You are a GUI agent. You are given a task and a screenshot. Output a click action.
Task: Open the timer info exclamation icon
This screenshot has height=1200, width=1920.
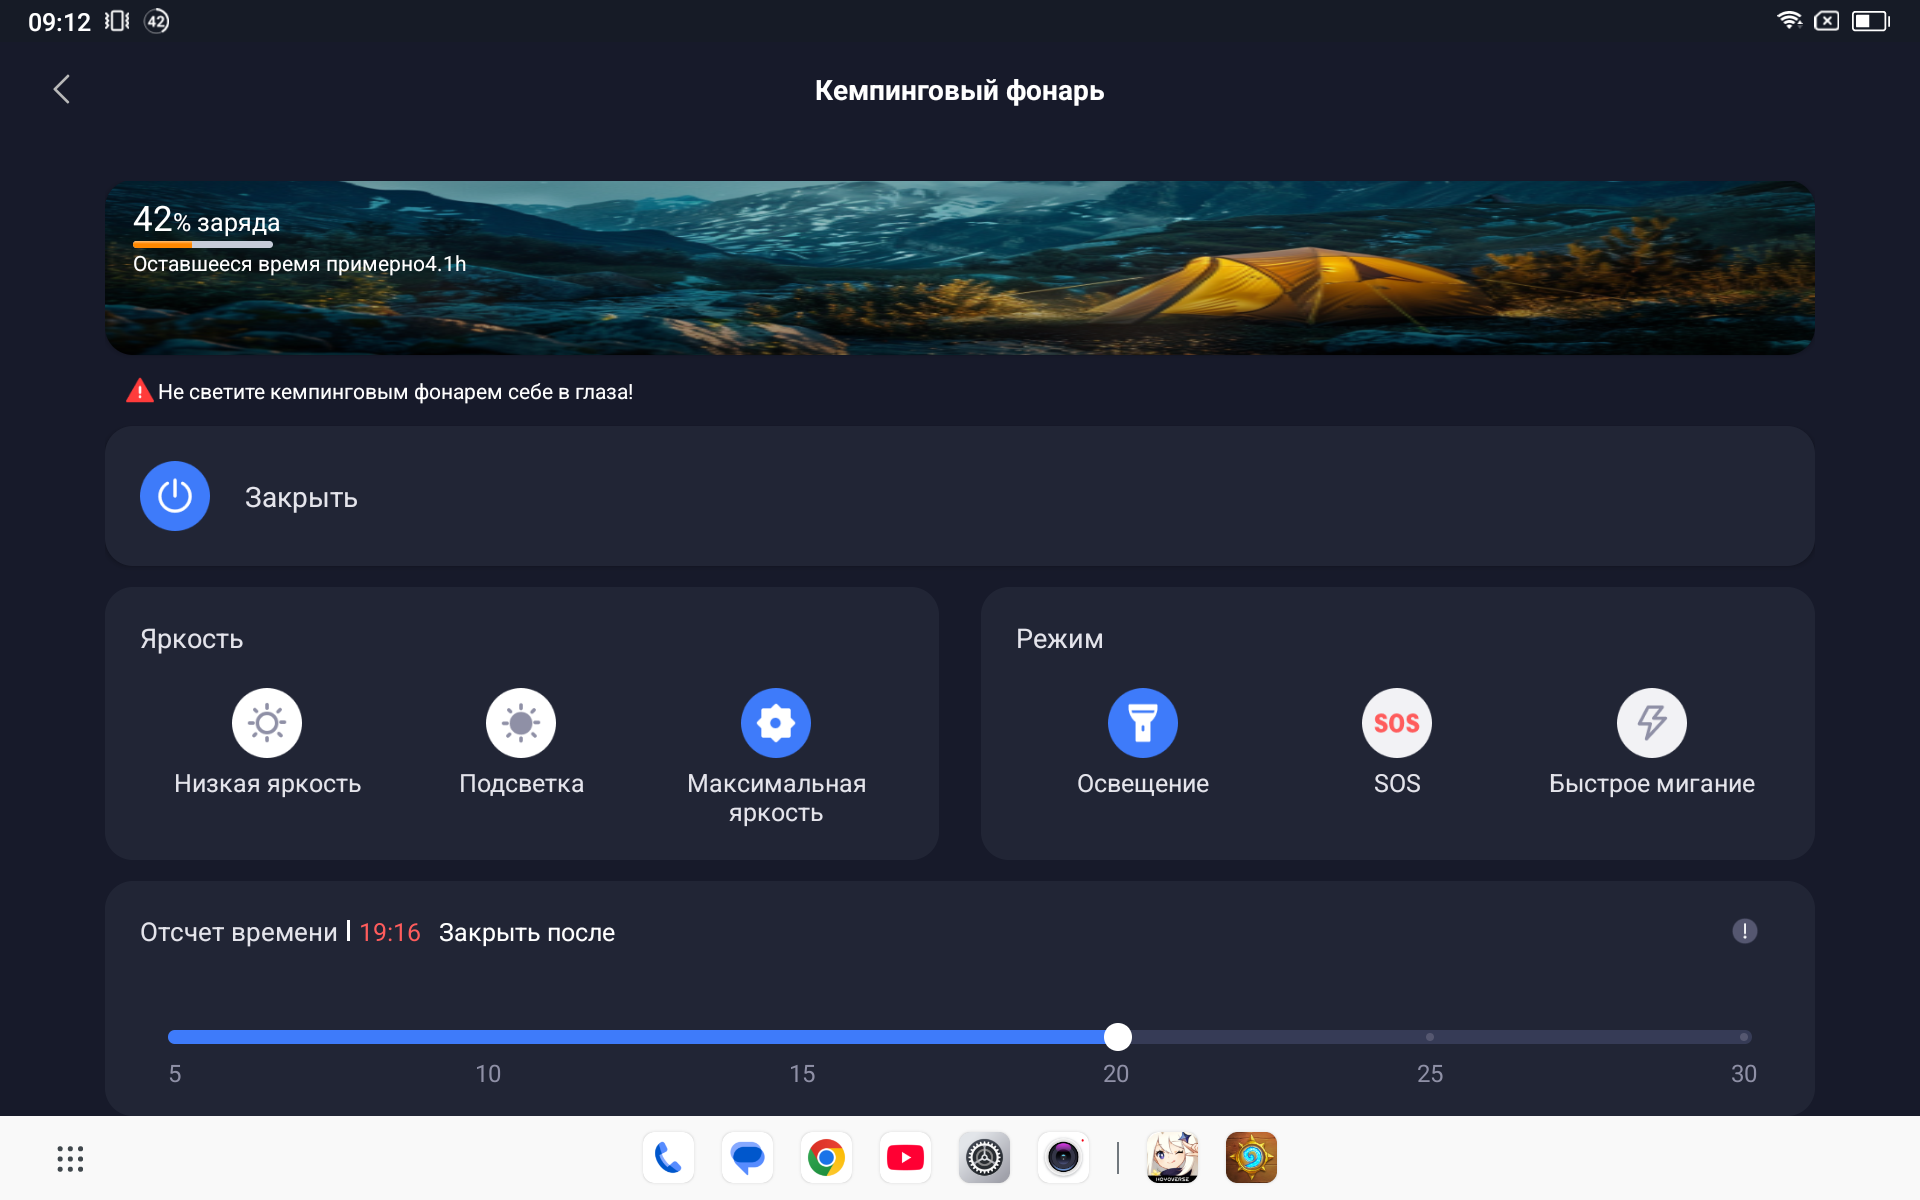point(1745,932)
